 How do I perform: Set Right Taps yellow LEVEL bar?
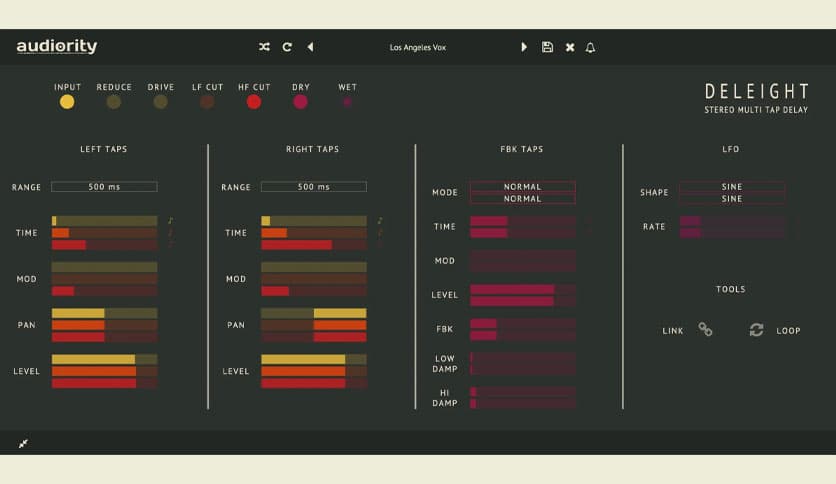pyautogui.click(x=314, y=359)
